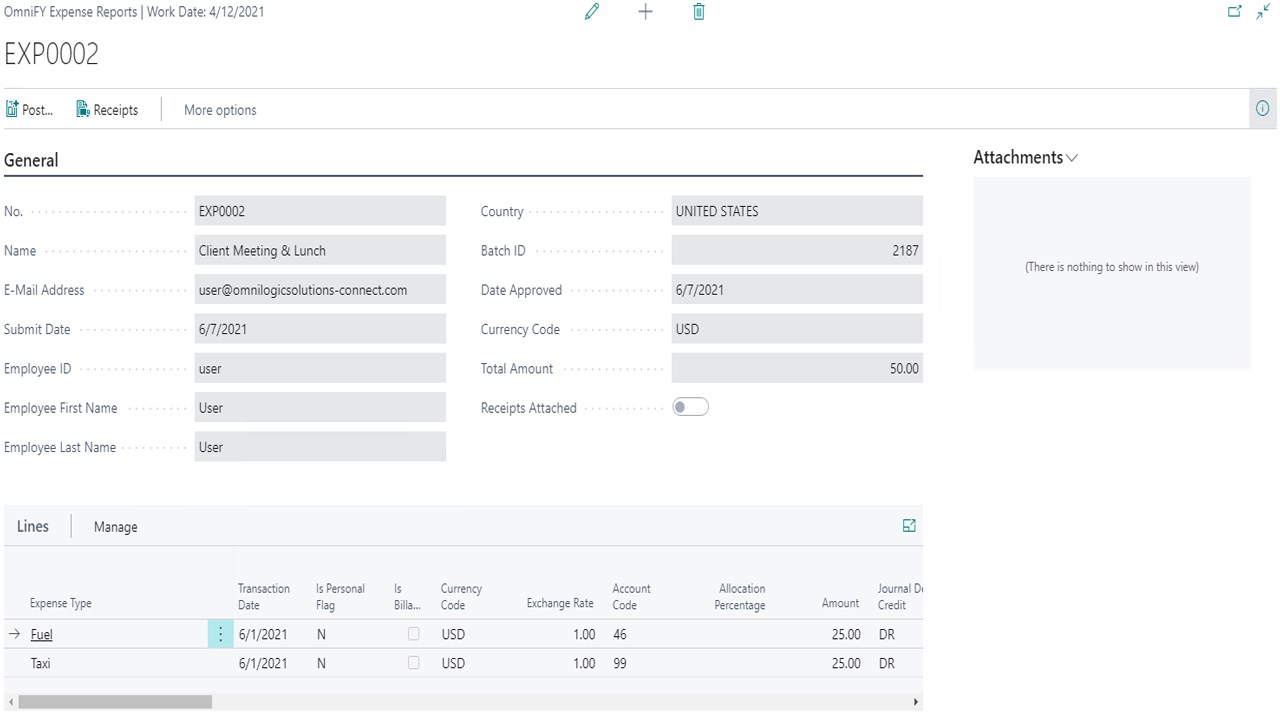Open record in new window icon
This screenshot has width=1280, height=720.
point(1235,12)
